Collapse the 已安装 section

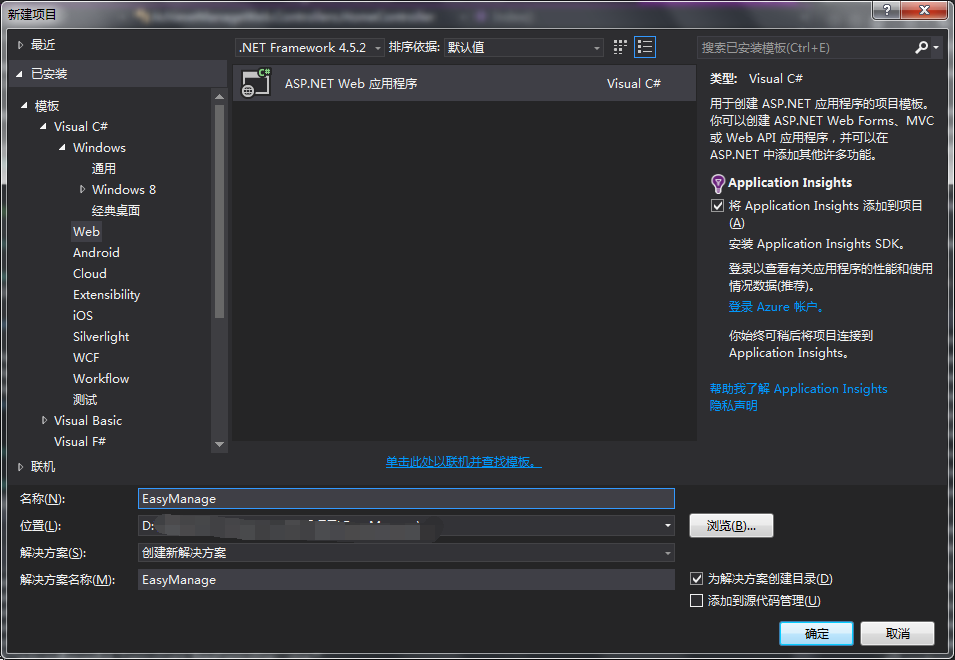pos(20,74)
